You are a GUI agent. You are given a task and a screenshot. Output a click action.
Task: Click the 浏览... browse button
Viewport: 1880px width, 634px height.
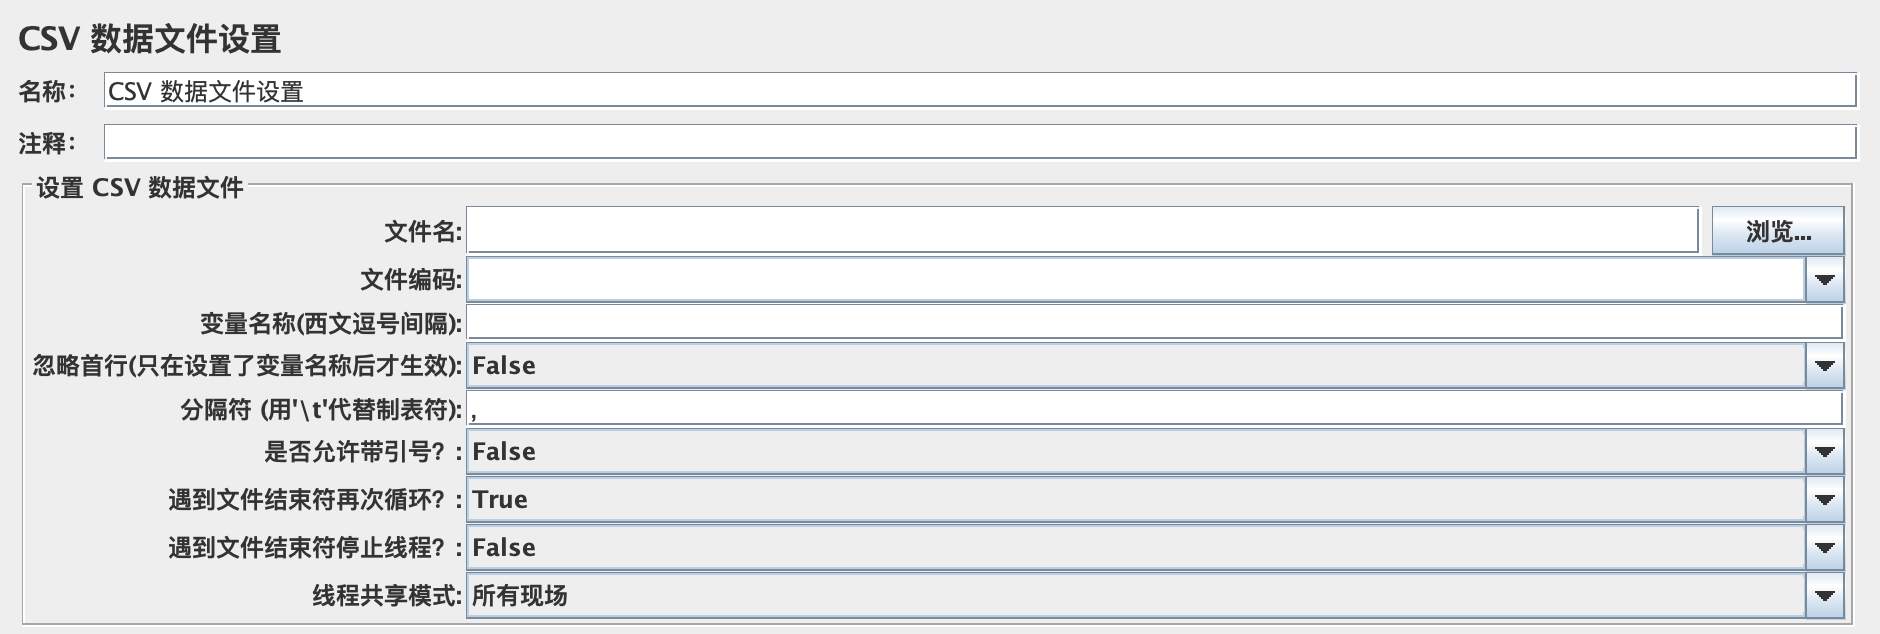pyautogui.click(x=1777, y=231)
